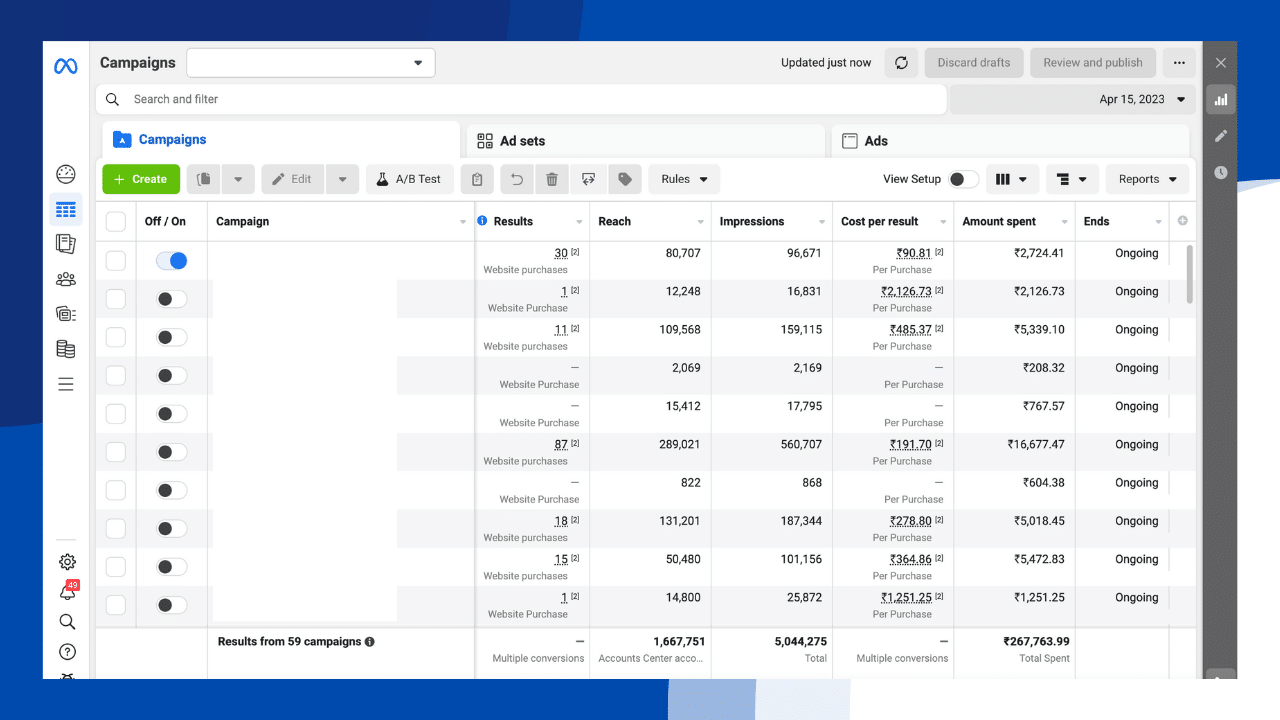
Task: Click the Meta logo icon
Action: 66,66
